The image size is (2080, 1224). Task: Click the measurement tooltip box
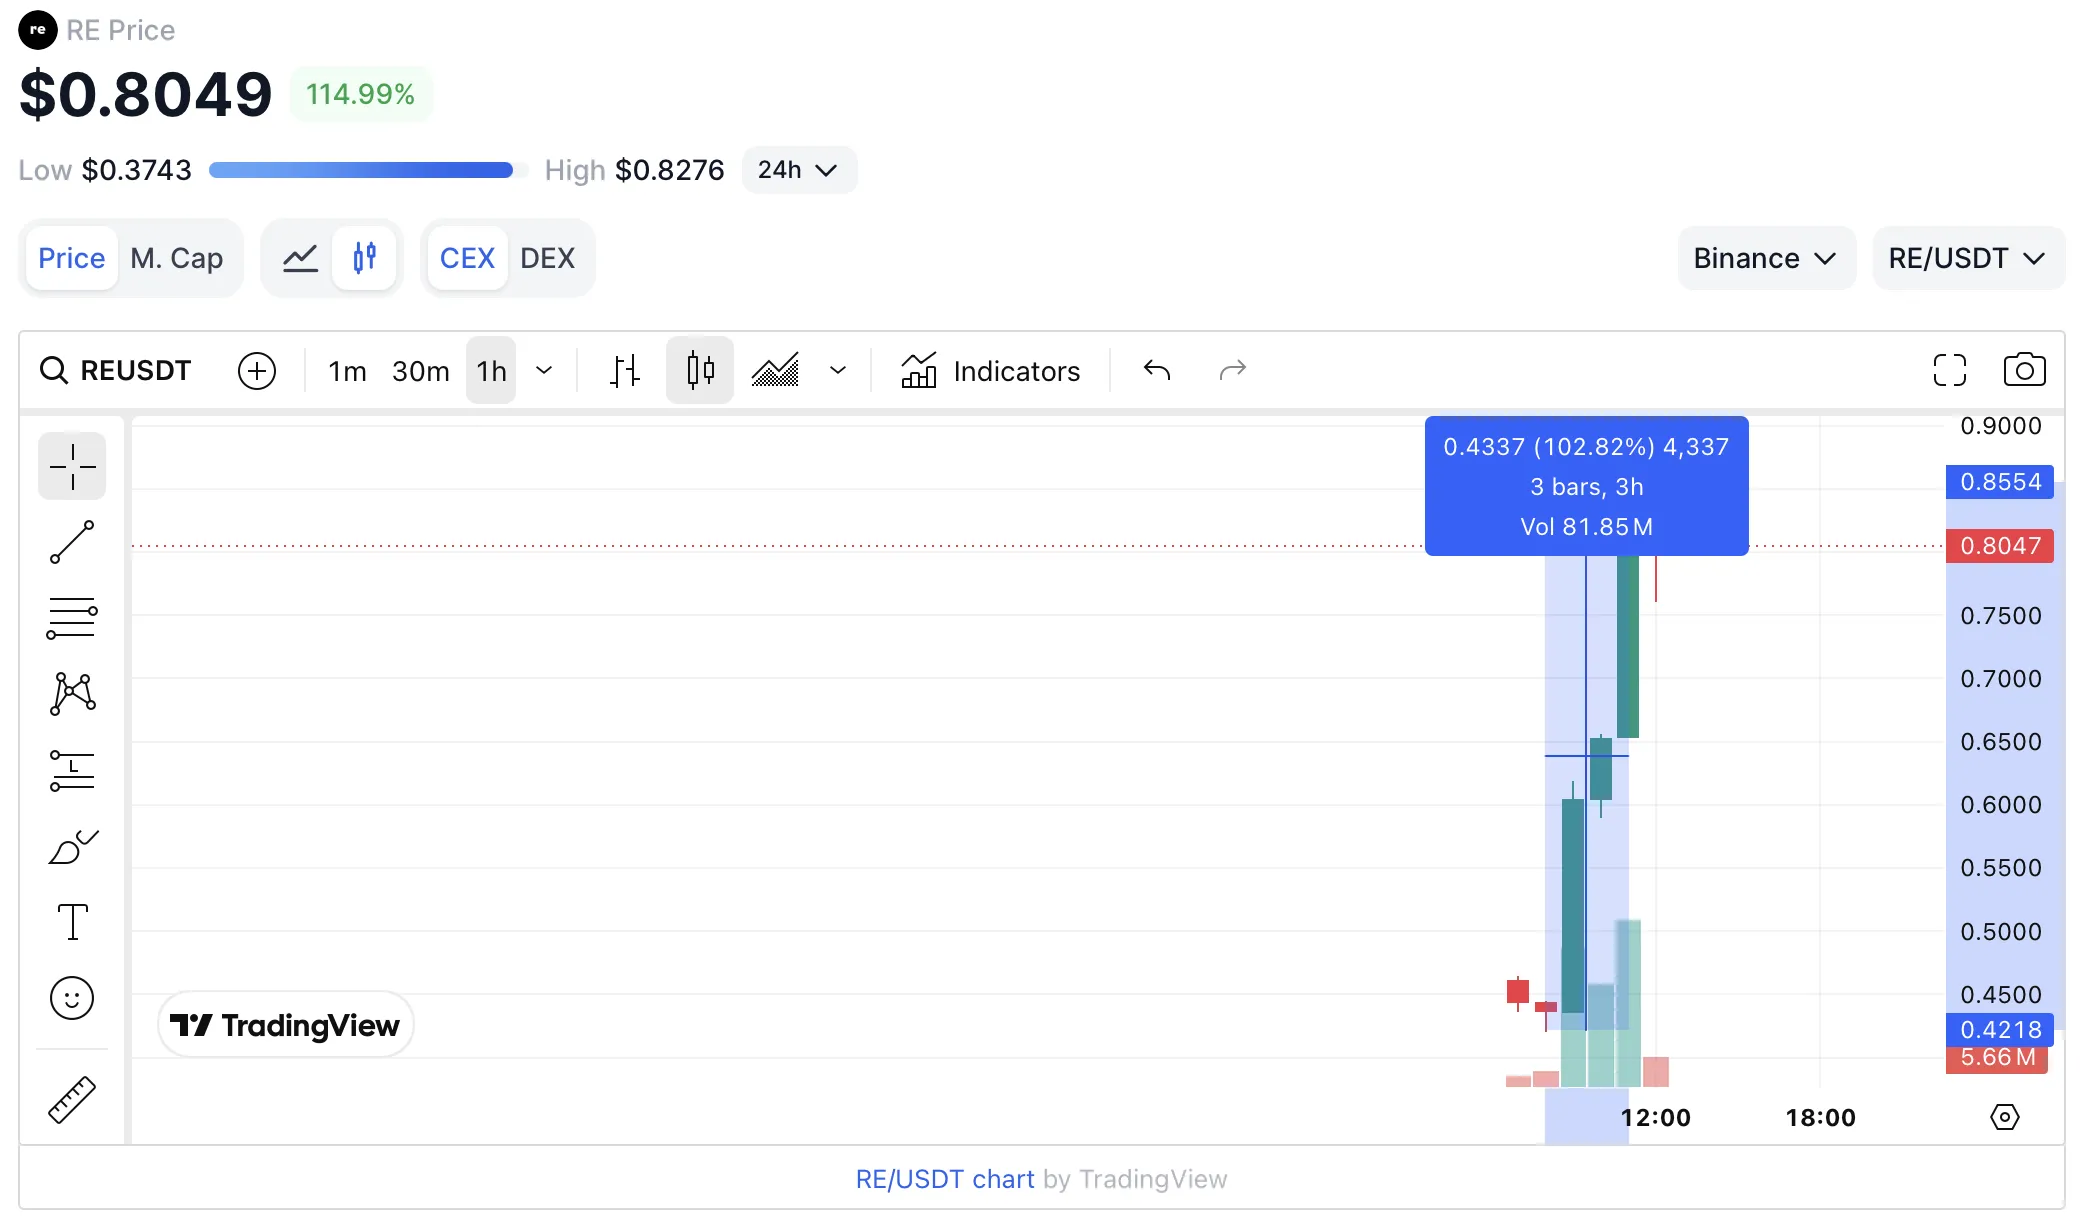tap(1587, 486)
